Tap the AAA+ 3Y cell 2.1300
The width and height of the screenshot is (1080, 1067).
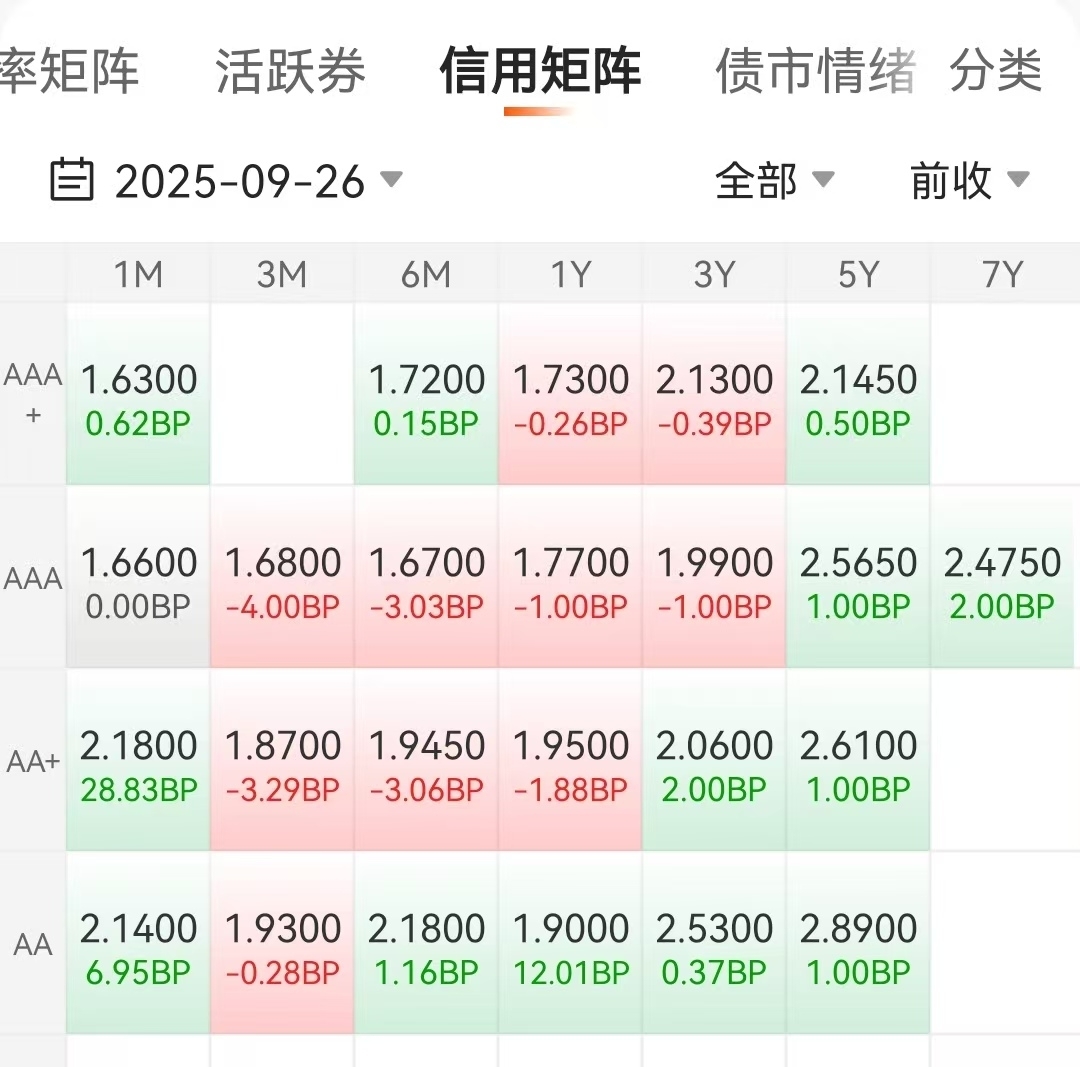tap(714, 395)
